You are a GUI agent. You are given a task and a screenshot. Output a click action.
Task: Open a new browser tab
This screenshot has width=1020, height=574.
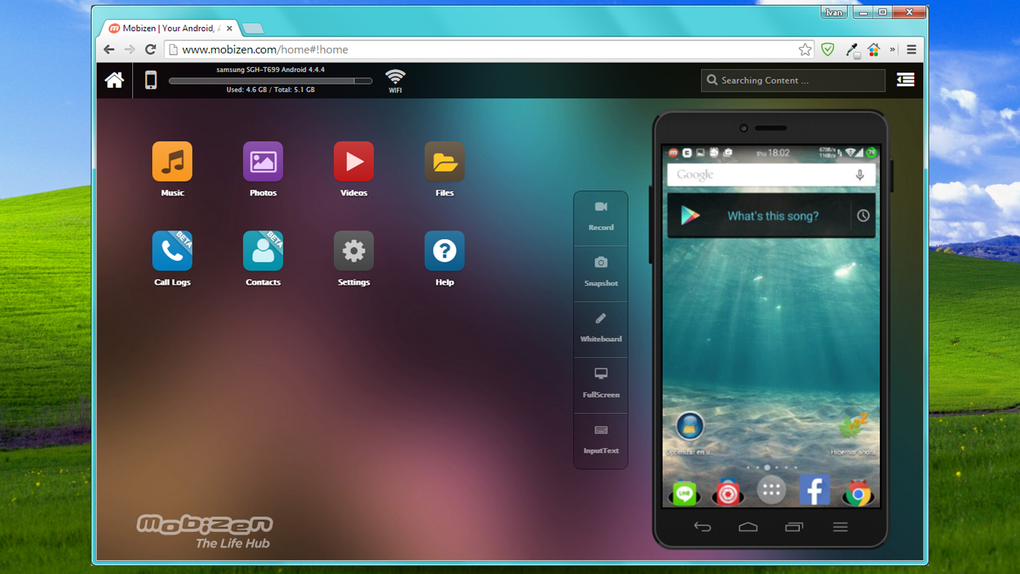253,28
